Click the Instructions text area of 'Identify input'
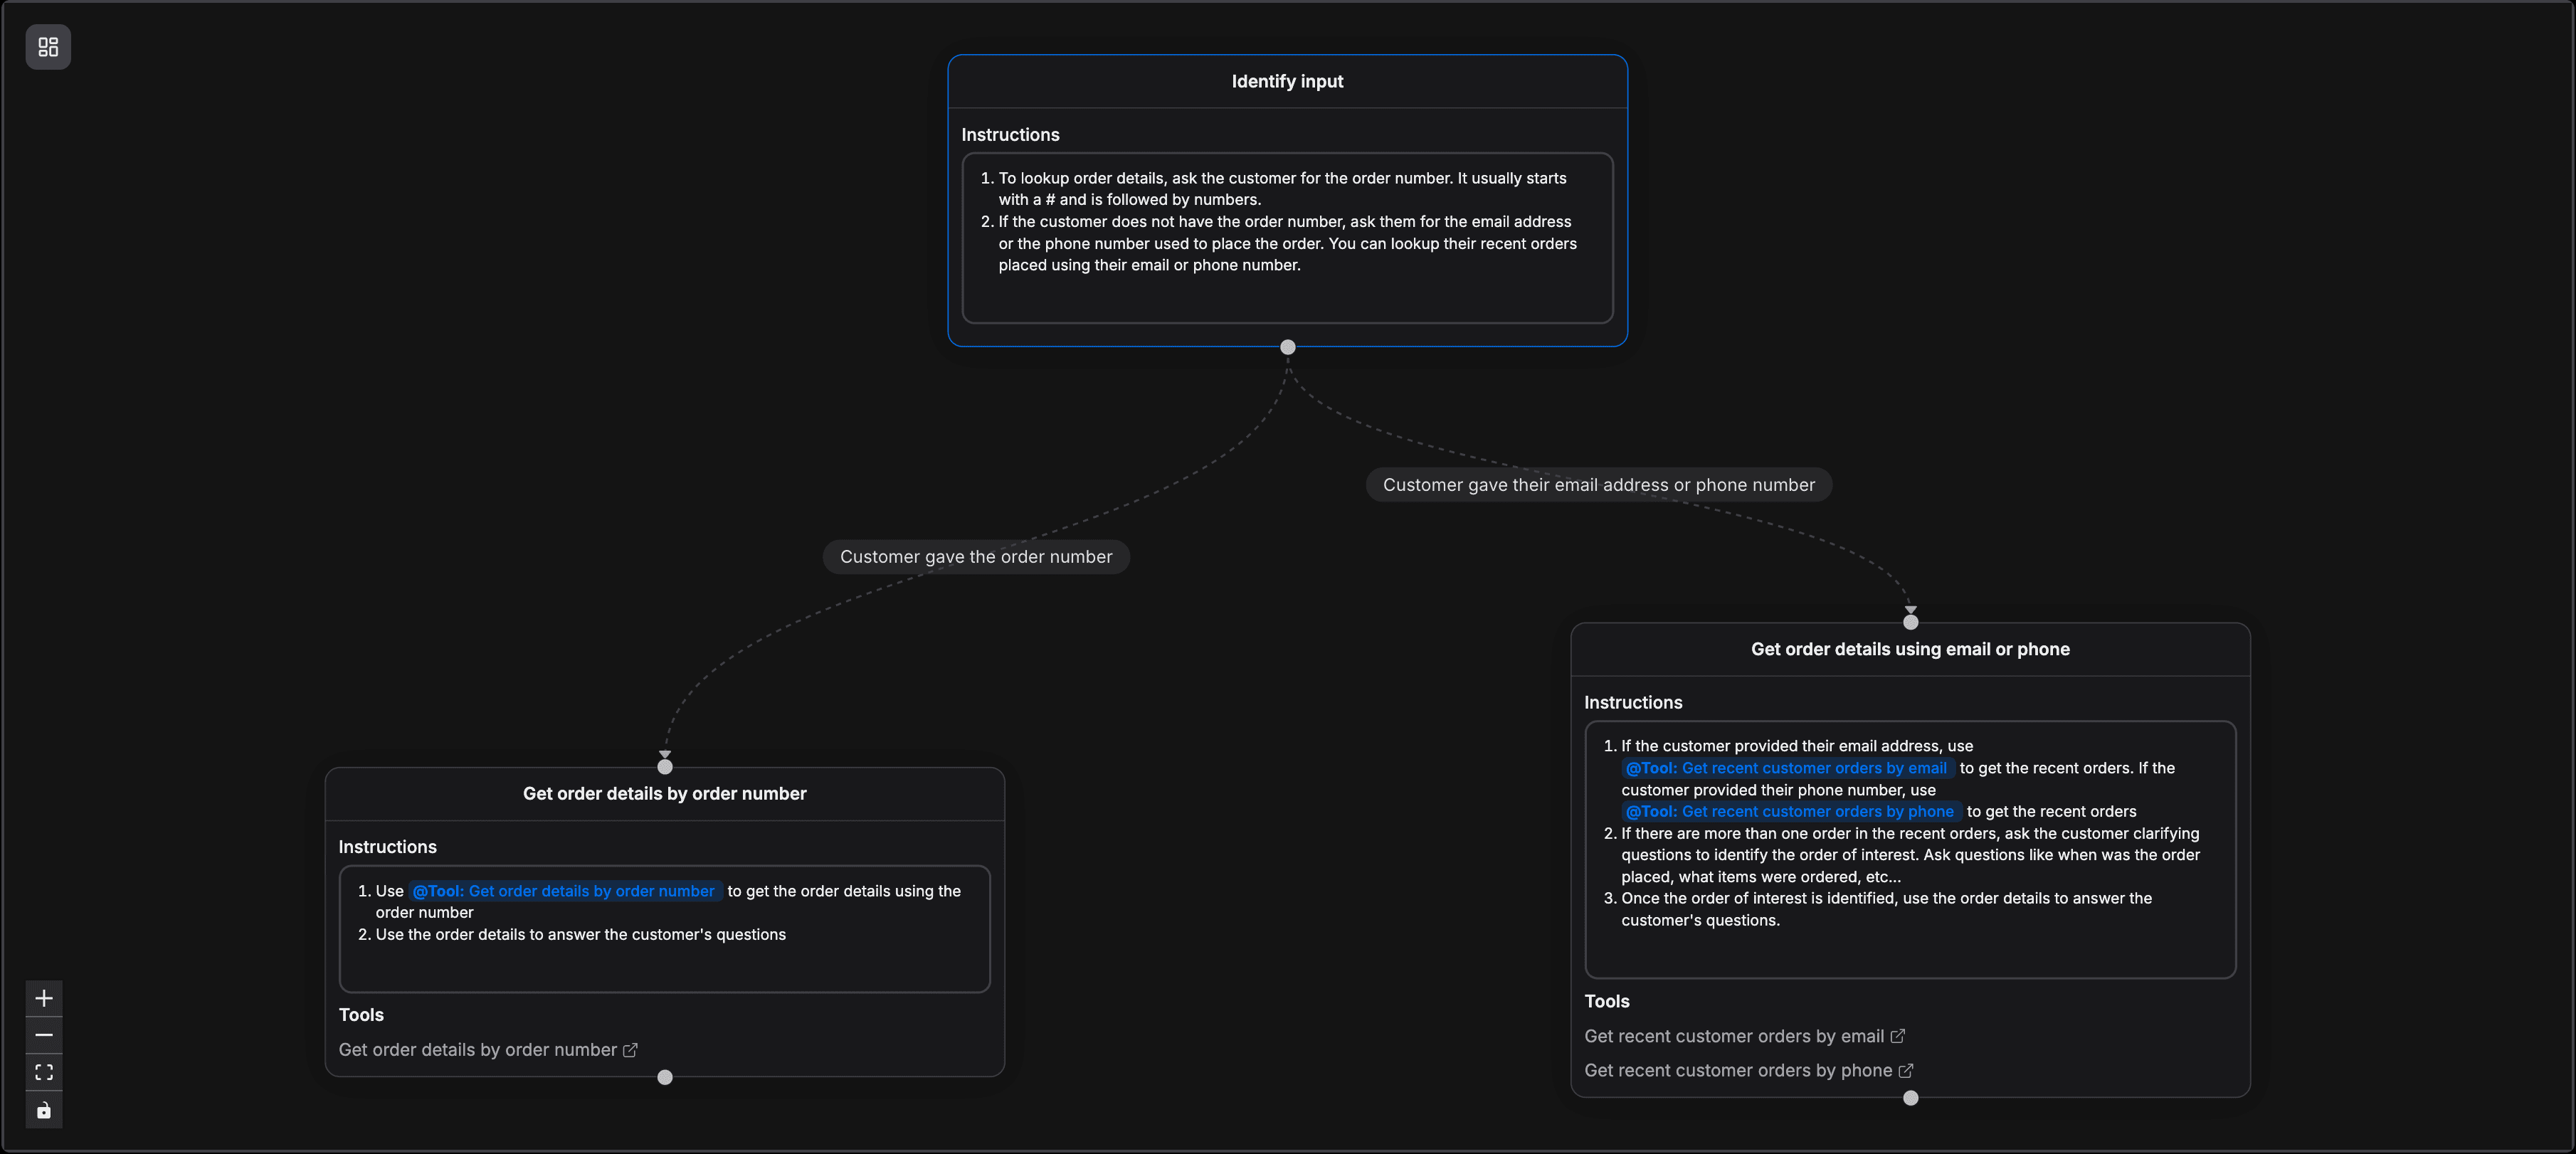The height and width of the screenshot is (1154, 2576). click(x=1287, y=237)
